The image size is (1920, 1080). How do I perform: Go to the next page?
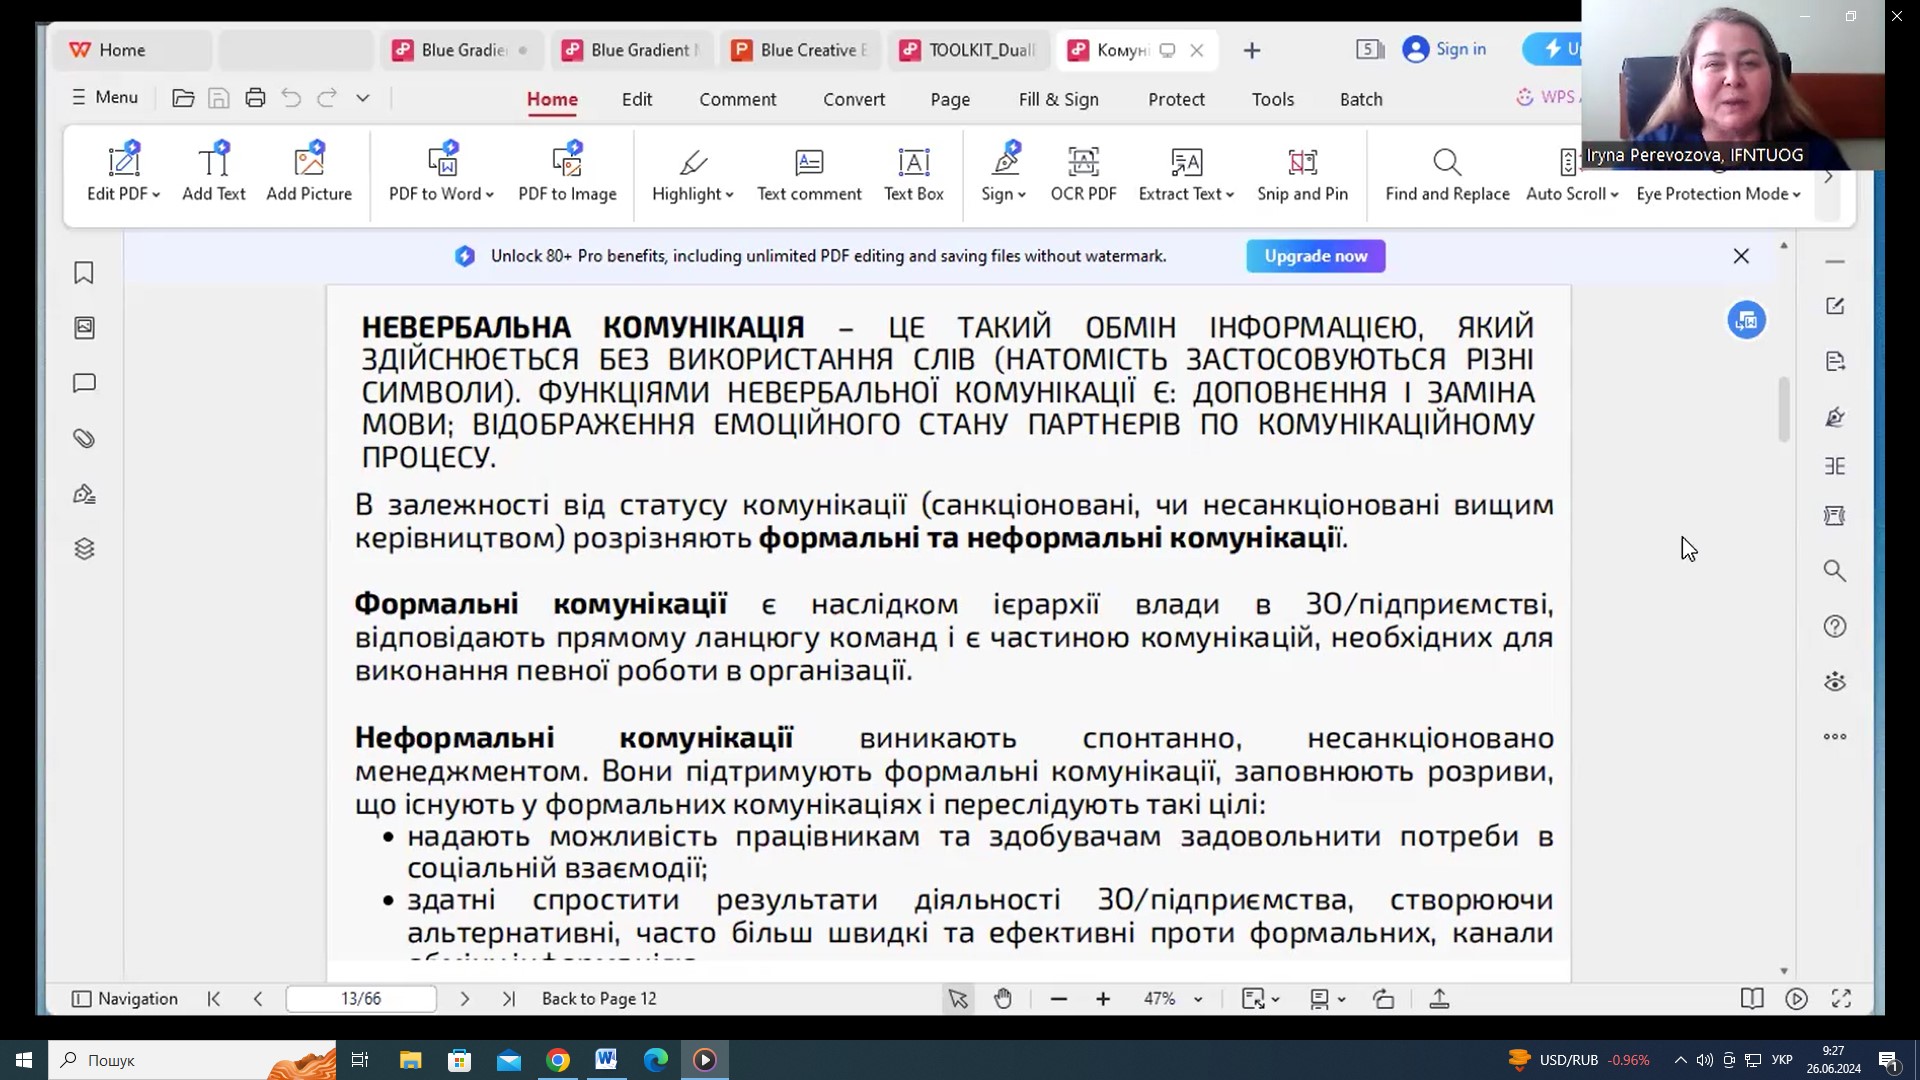pyautogui.click(x=464, y=998)
